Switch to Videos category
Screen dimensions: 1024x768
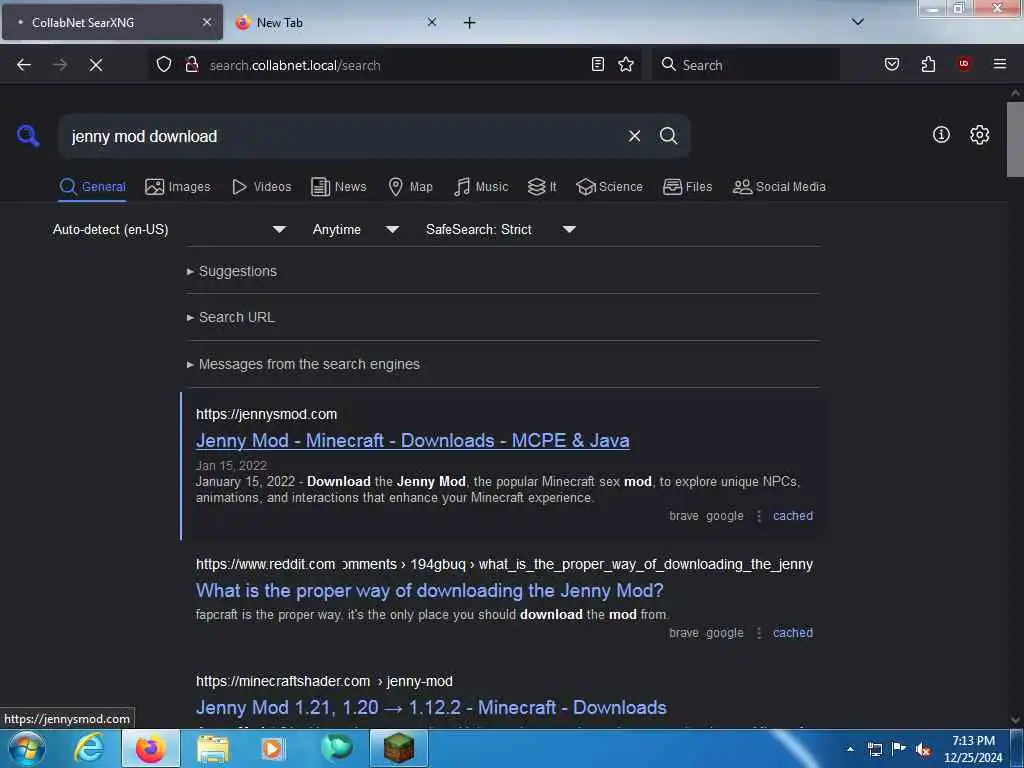262,187
